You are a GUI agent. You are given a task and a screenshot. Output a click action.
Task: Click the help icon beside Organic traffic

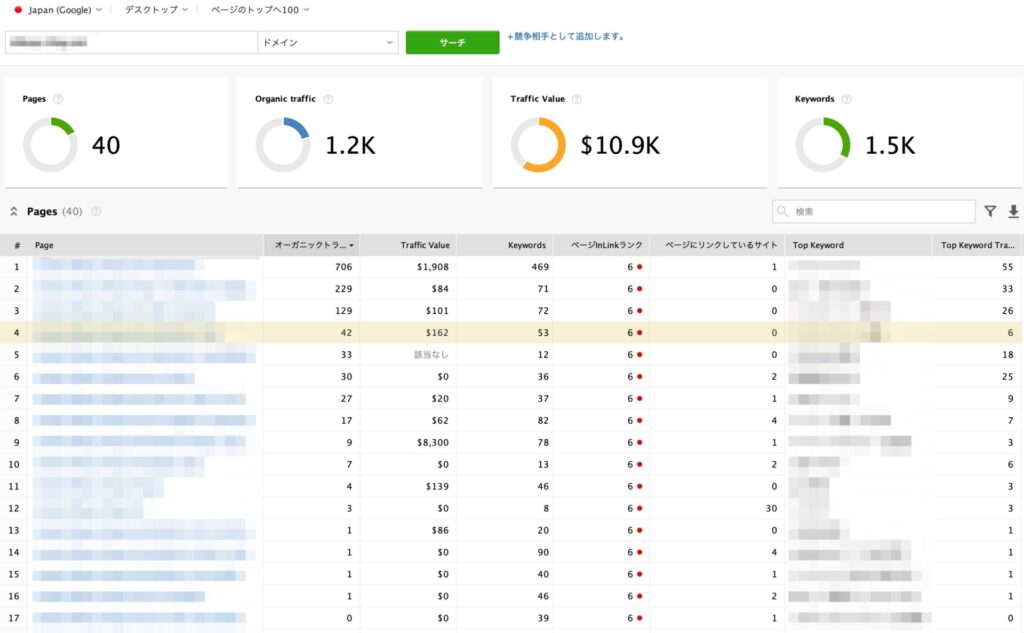[328, 99]
